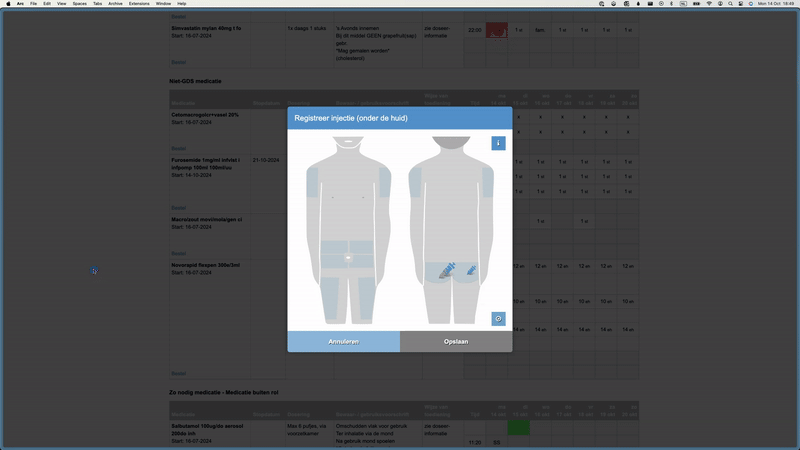The width and height of the screenshot is (800, 450).
Task: Open the Apple menu
Action: (x=7, y=4)
